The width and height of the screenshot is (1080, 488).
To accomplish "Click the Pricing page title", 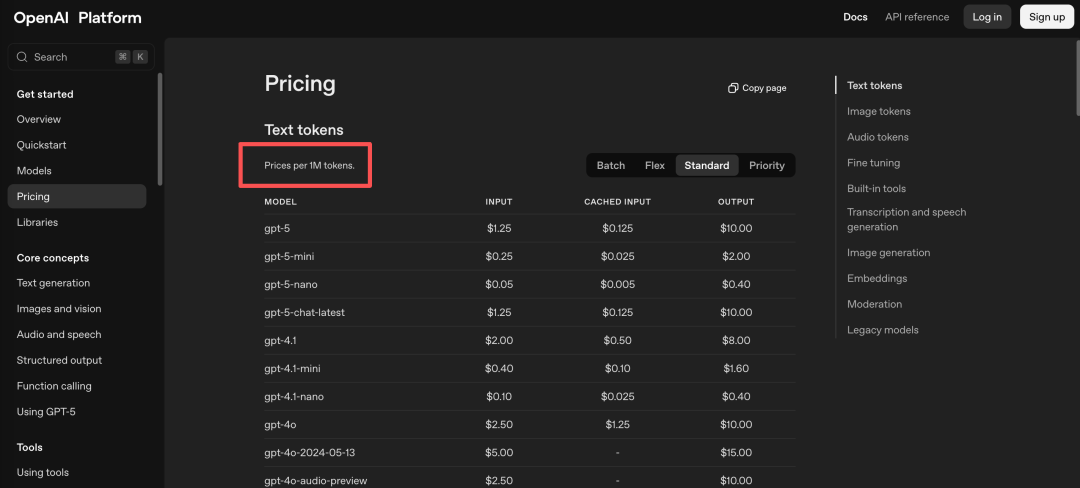I will coord(300,84).
